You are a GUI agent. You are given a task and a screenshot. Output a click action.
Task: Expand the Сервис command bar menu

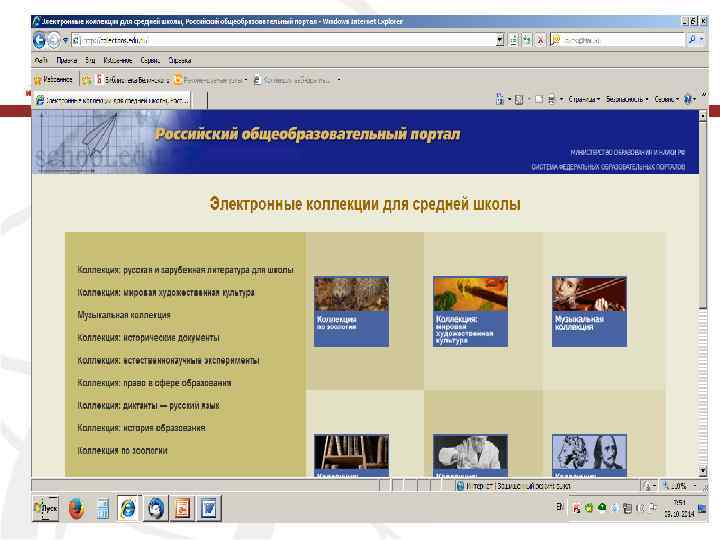[x=666, y=99]
